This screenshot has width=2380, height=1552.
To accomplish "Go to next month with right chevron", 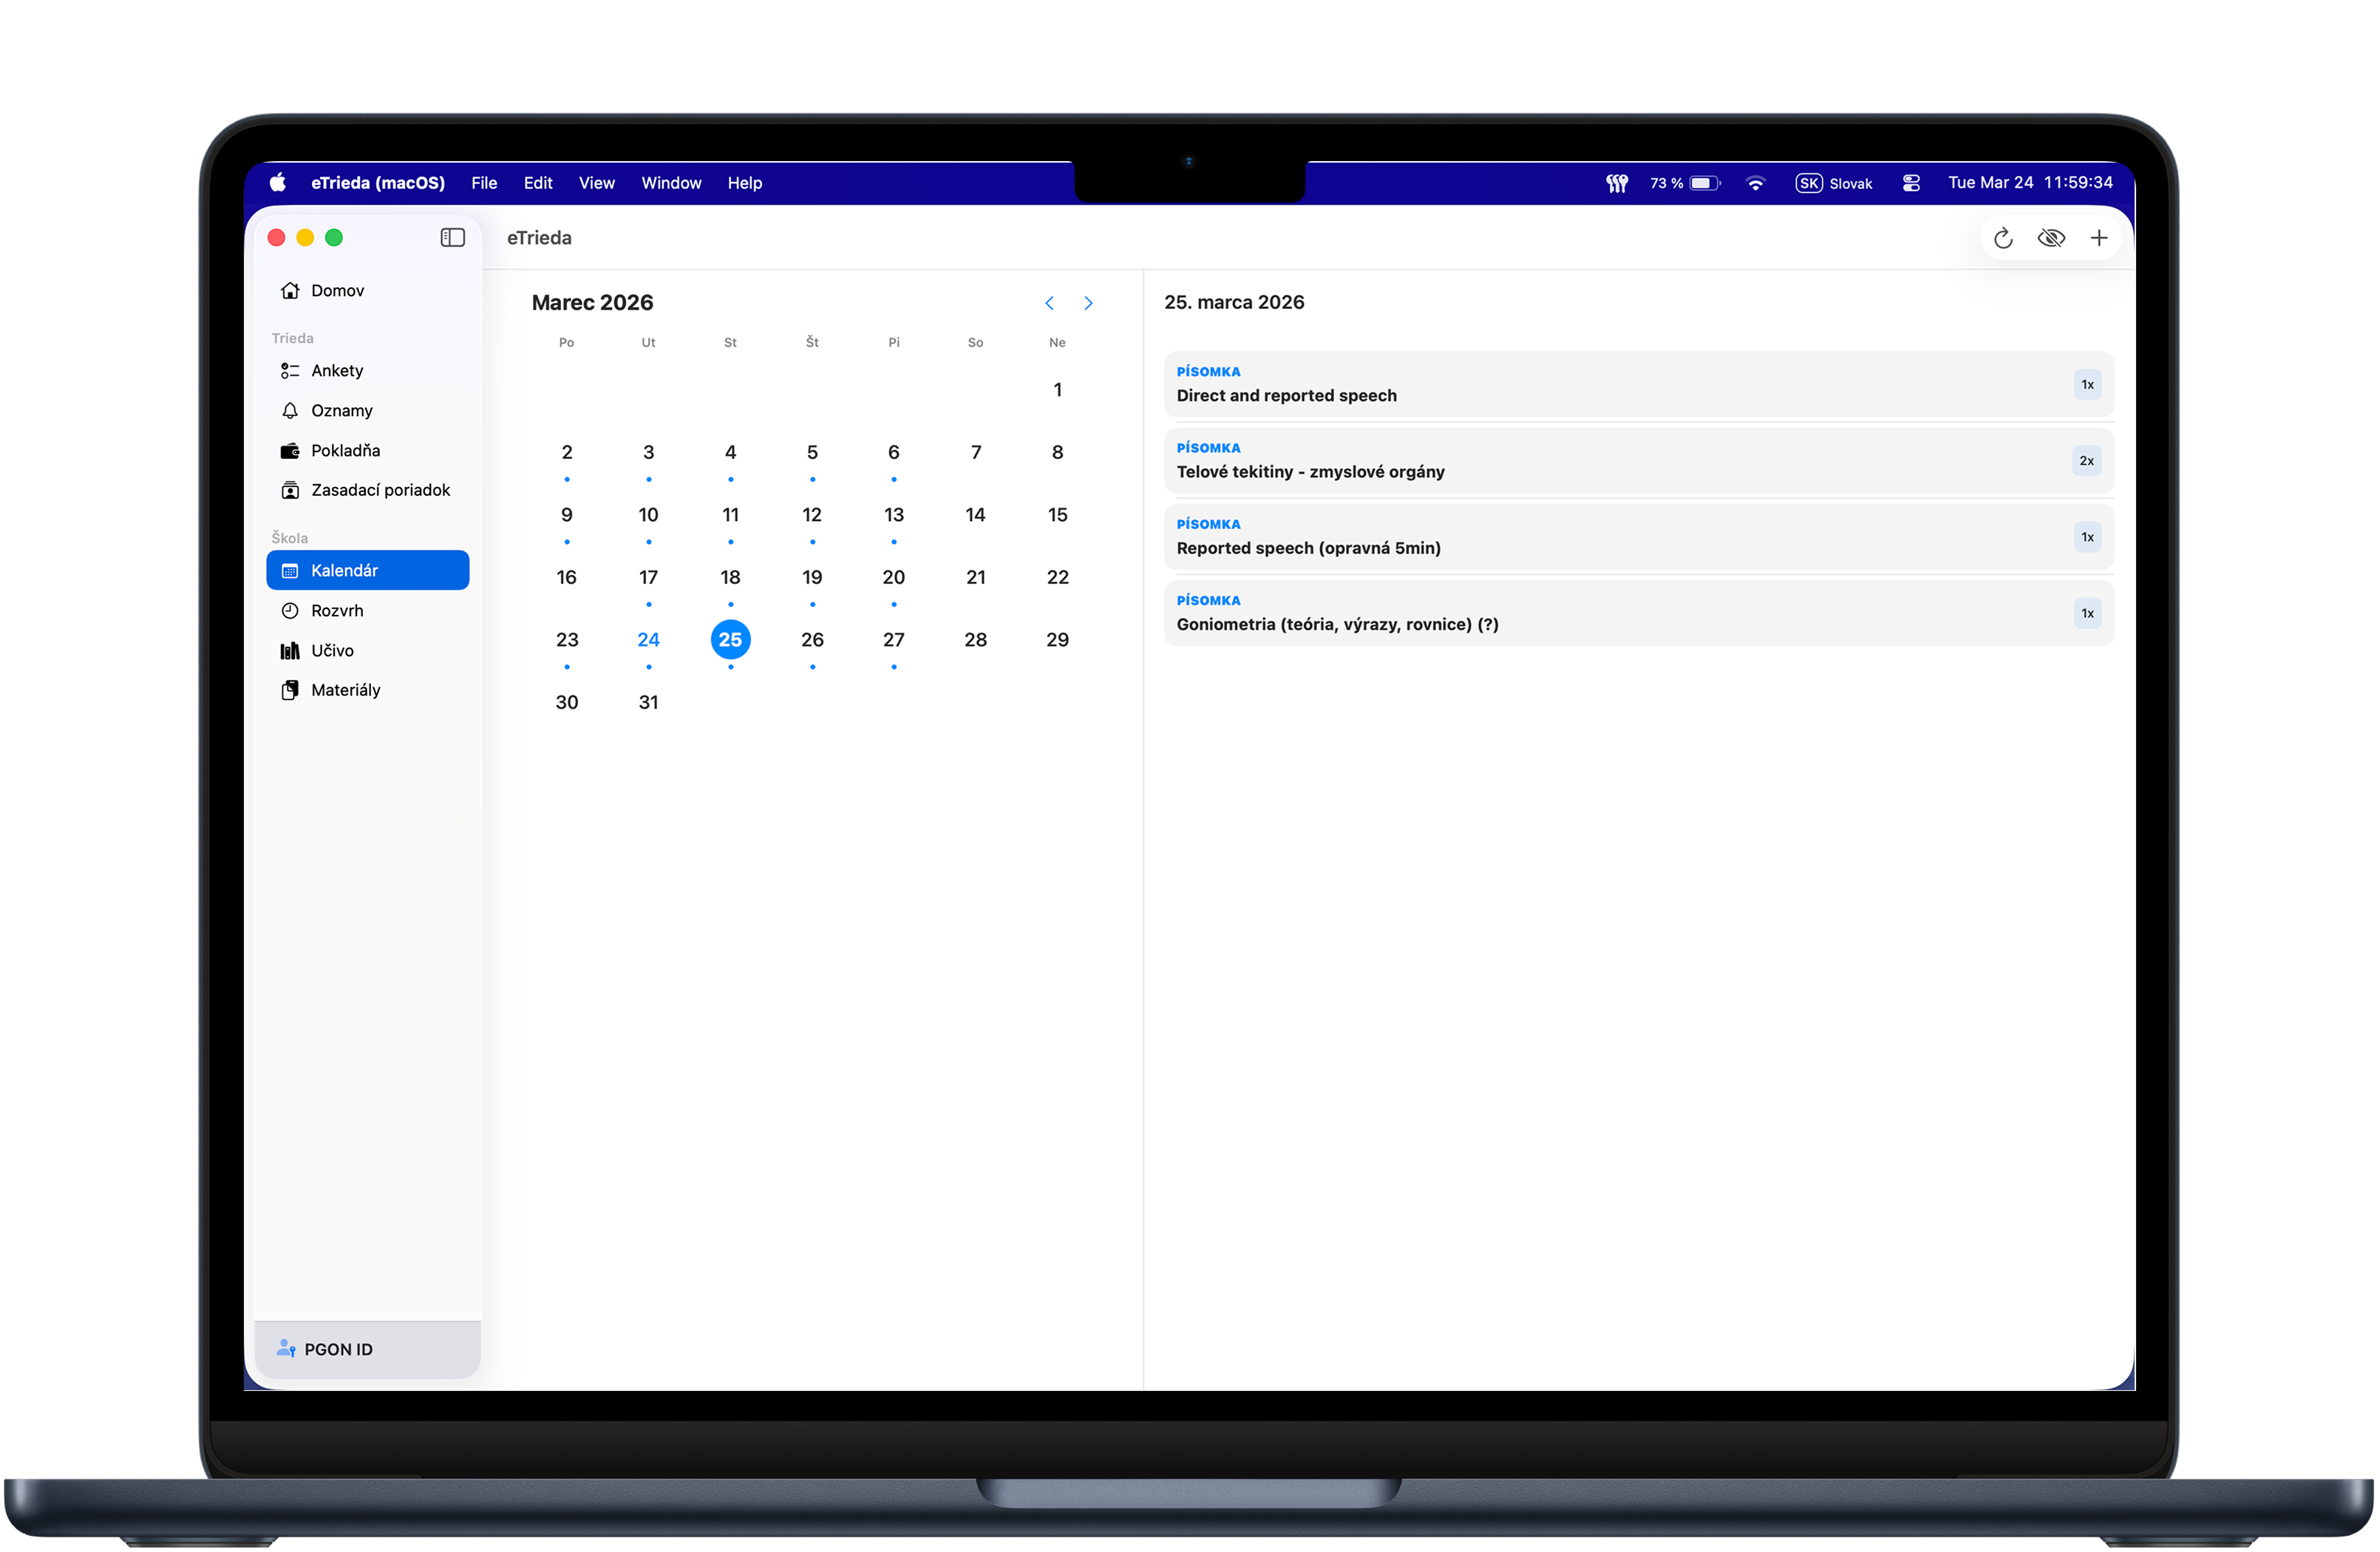I will pos(1088,303).
